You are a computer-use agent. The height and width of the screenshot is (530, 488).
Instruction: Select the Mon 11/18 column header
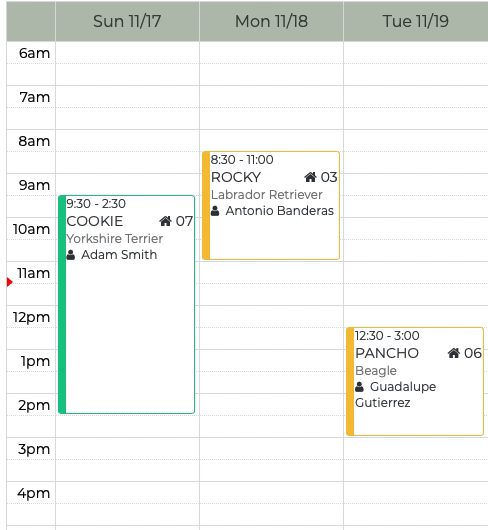click(x=271, y=21)
